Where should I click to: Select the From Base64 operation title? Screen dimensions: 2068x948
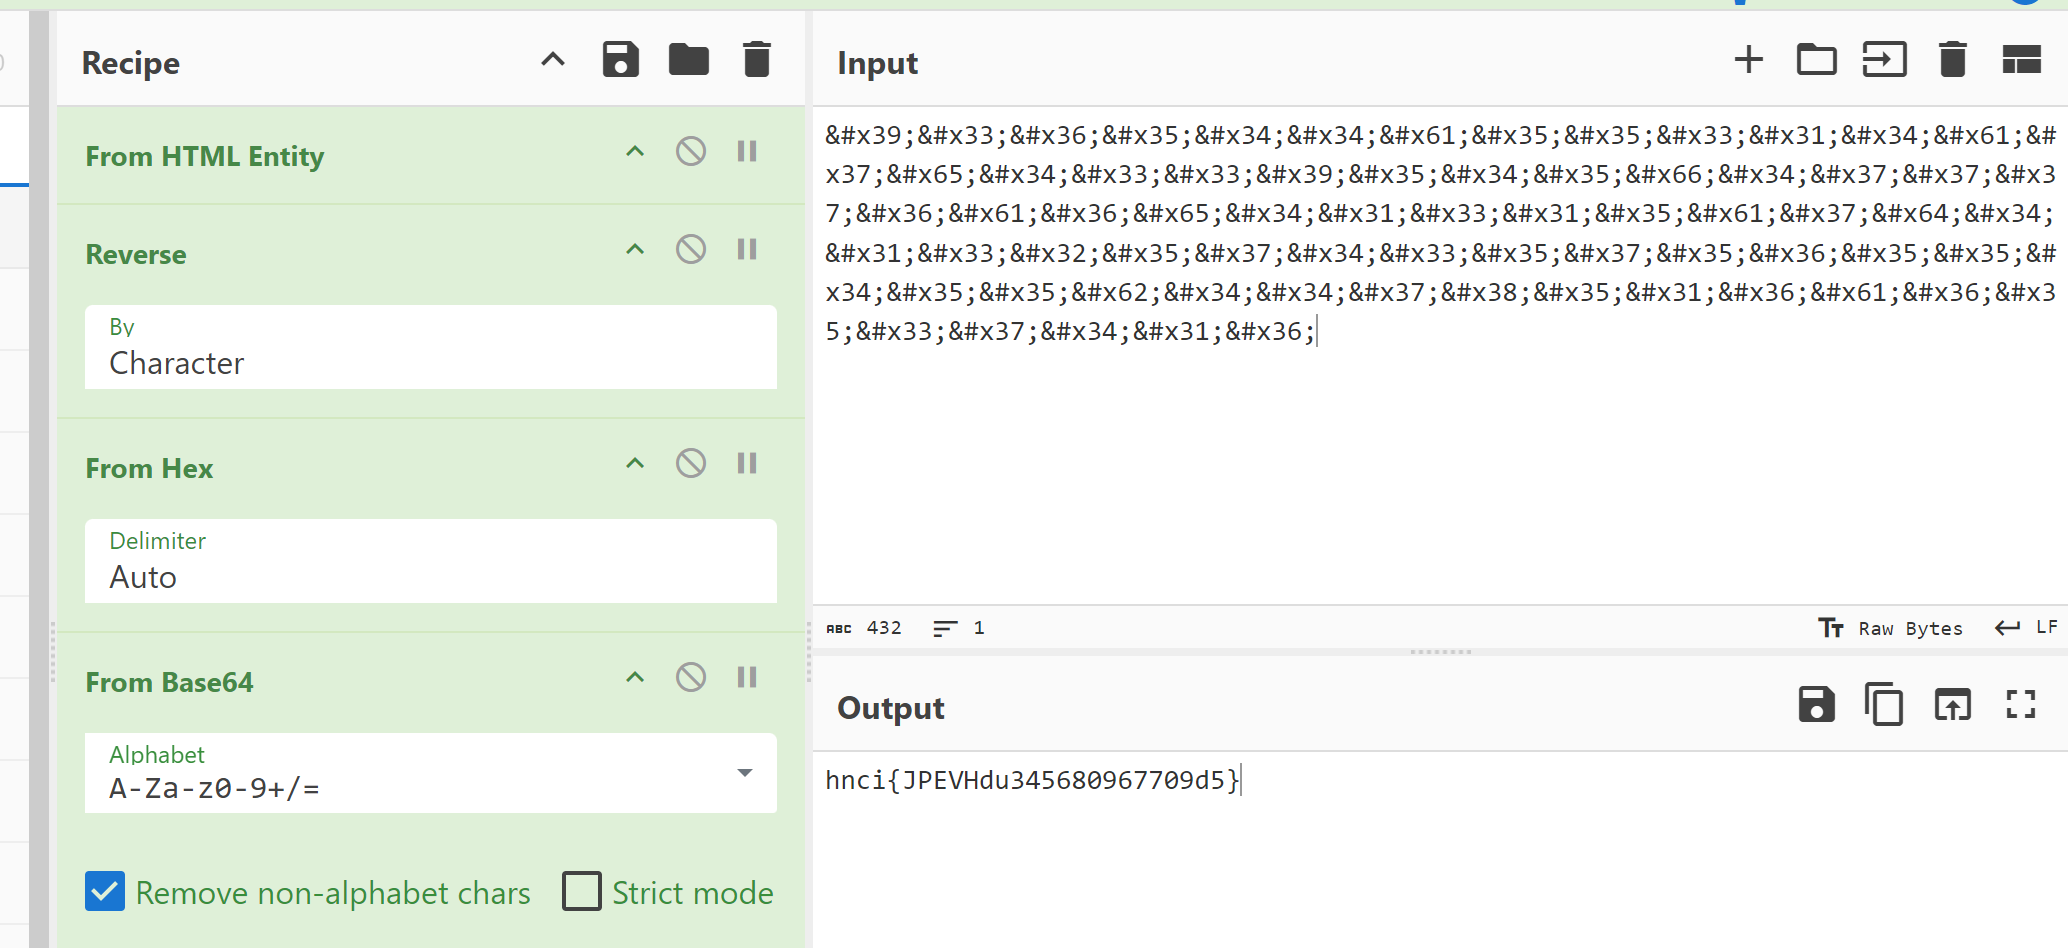click(x=169, y=682)
